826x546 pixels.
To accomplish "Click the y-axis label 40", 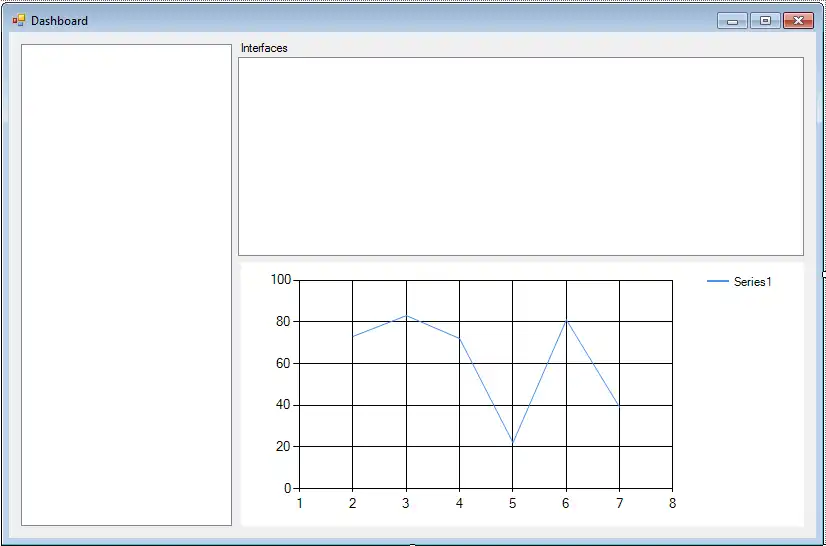I will point(283,405).
